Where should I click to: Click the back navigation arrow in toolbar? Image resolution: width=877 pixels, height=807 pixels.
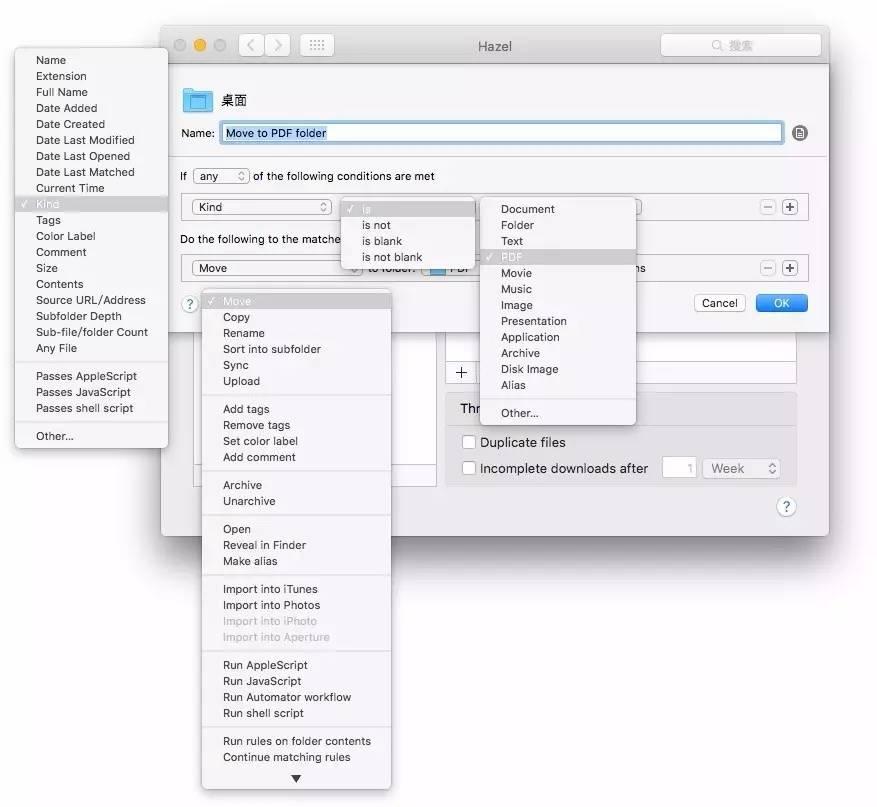tap(252, 45)
